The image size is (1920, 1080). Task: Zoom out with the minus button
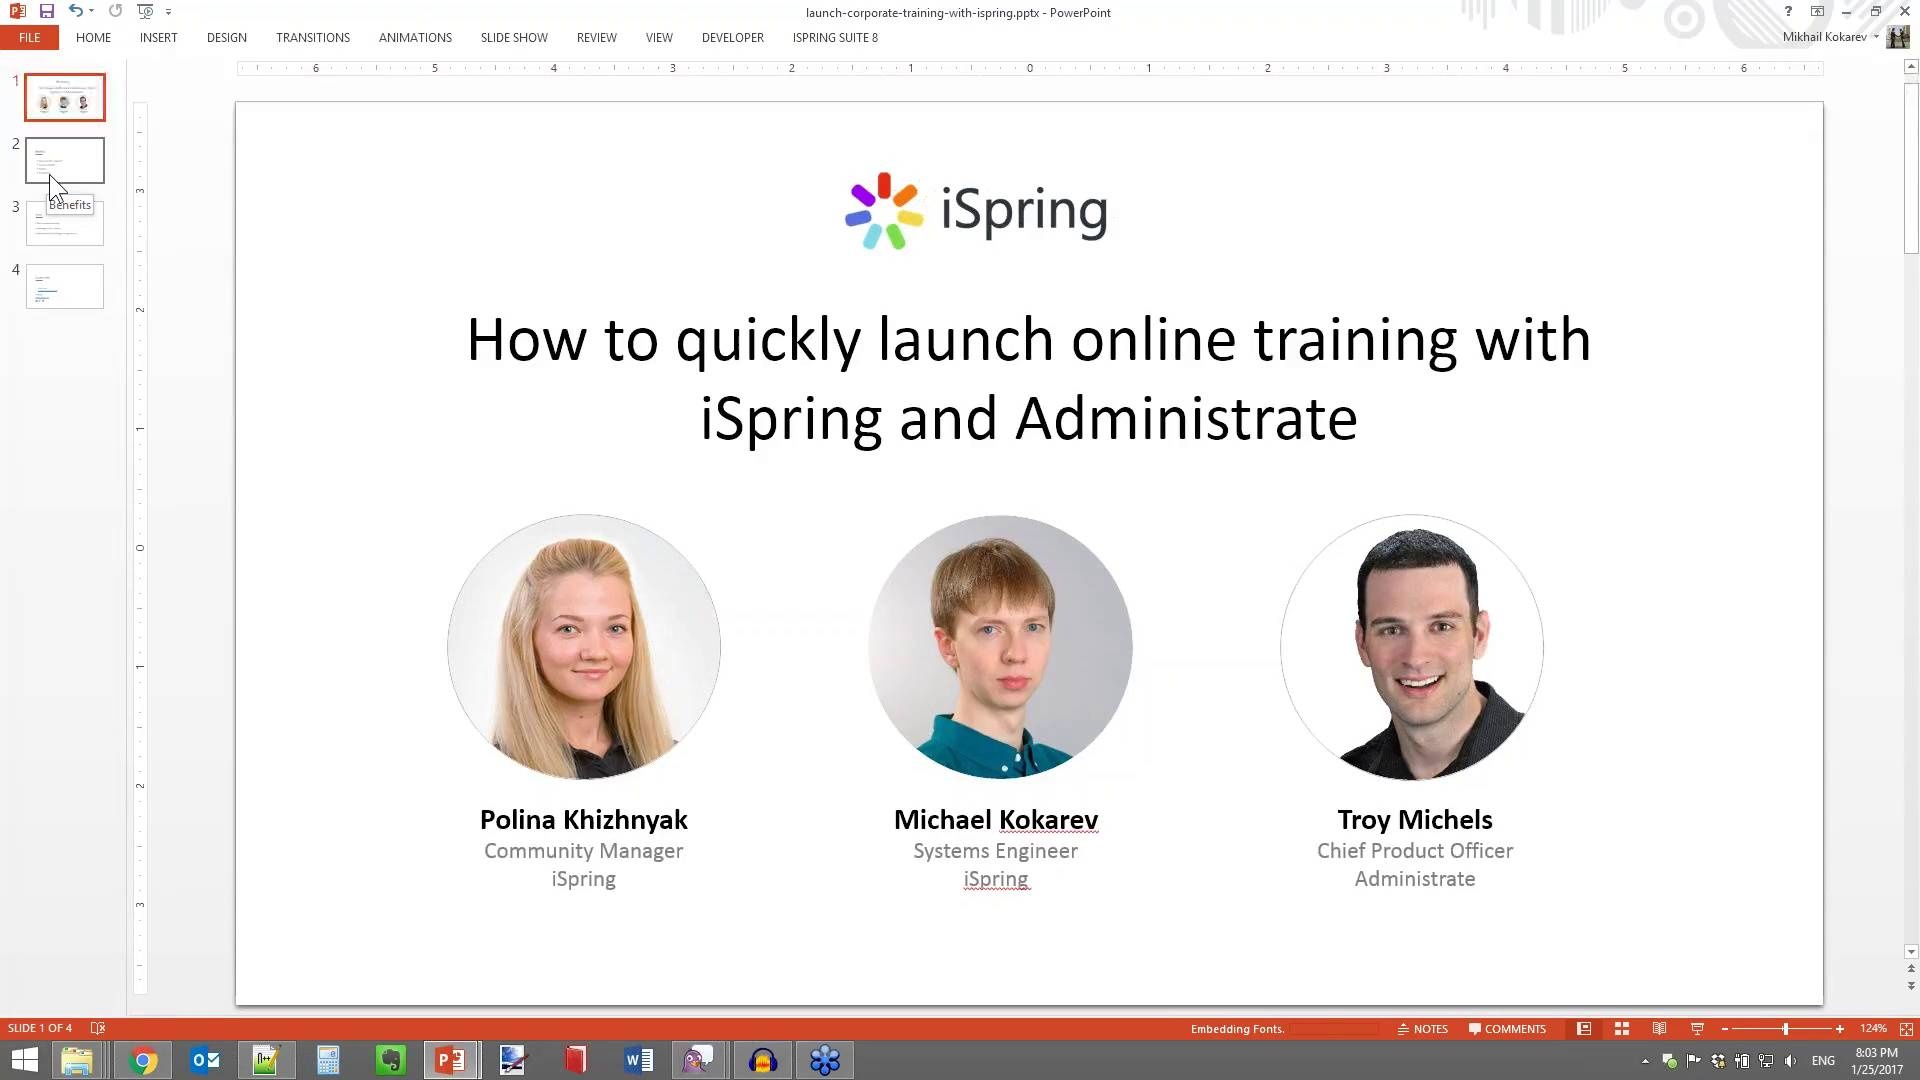pyautogui.click(x=1725, y=1028)
